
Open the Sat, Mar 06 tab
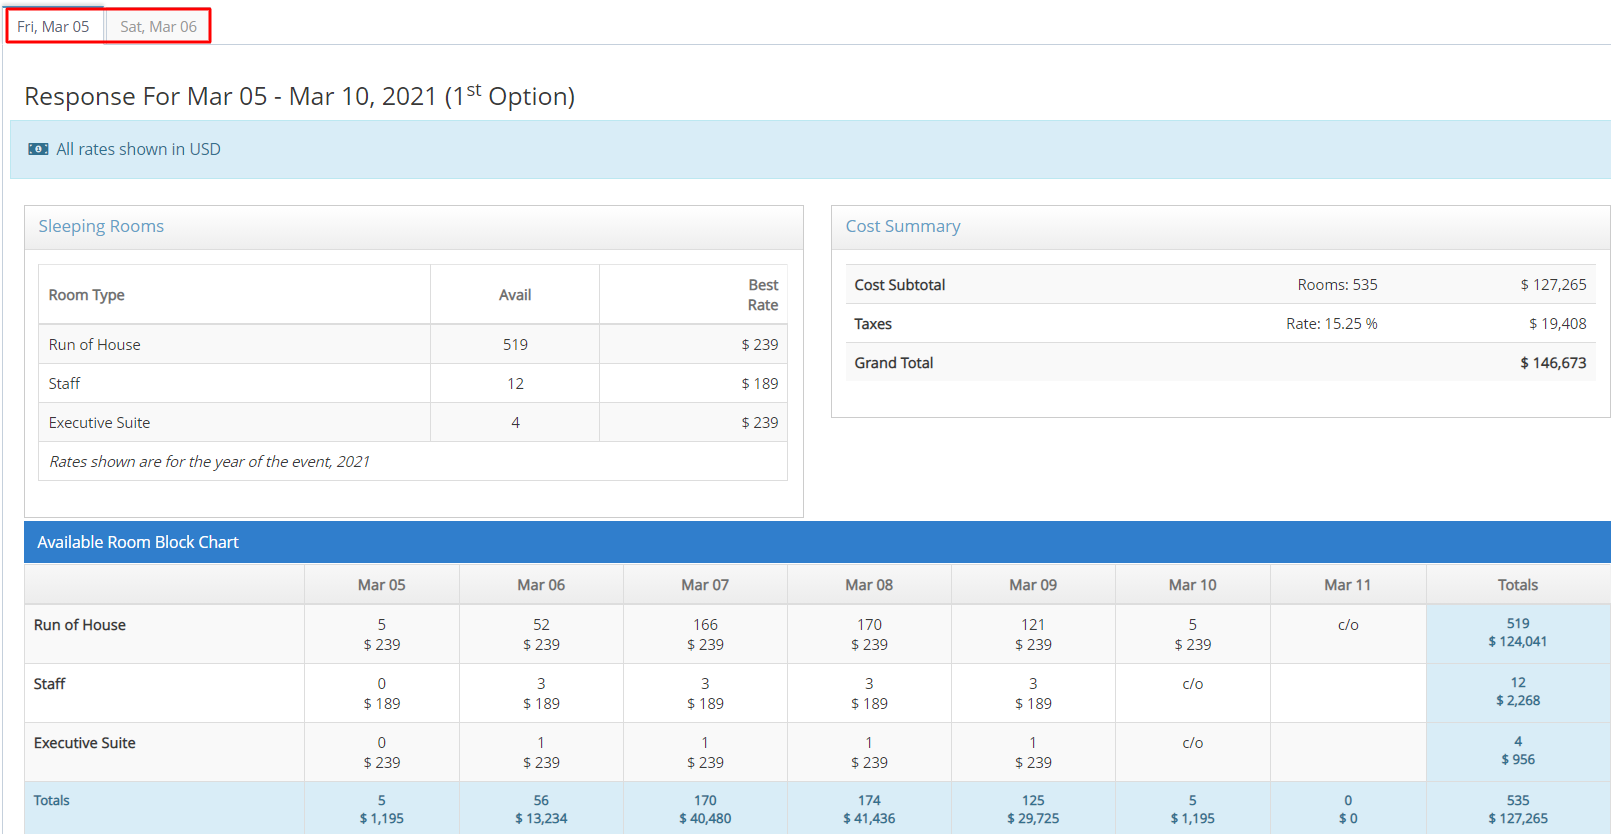[158, 26]
